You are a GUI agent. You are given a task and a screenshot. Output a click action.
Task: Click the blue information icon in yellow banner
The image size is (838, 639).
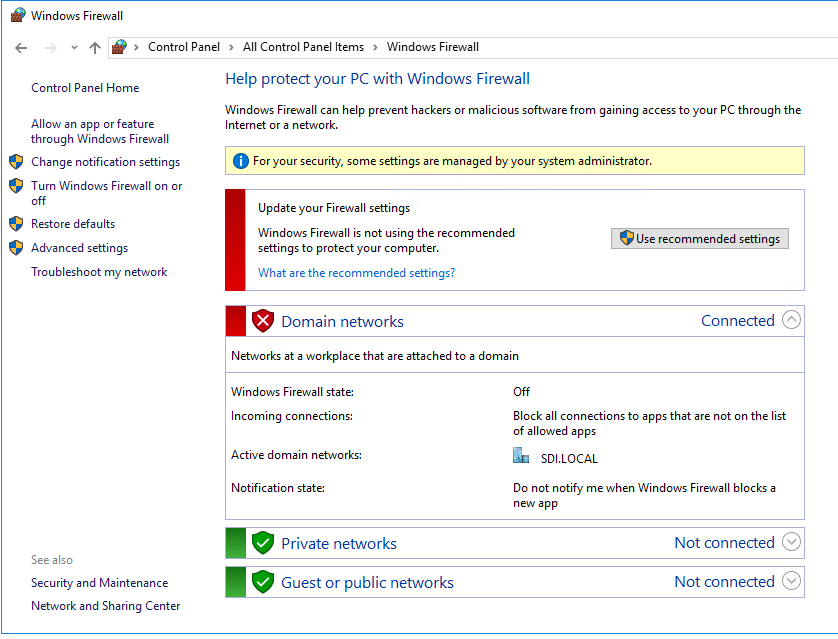(240, 161)
